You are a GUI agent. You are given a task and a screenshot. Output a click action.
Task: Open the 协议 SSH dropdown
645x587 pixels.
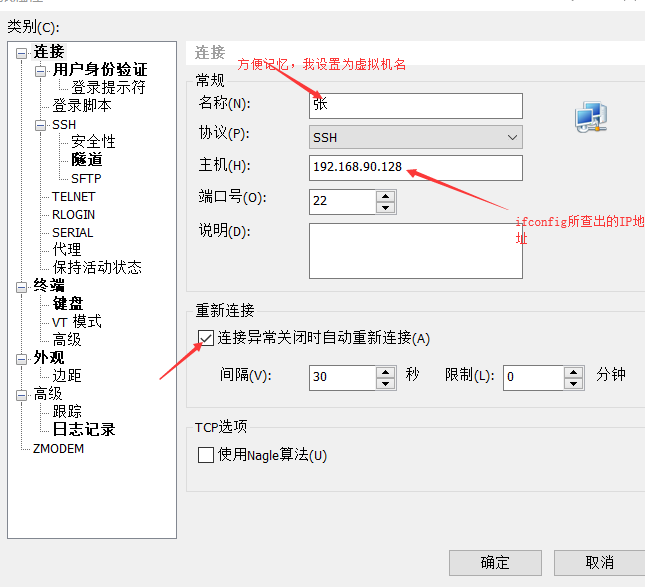[416, 137]
